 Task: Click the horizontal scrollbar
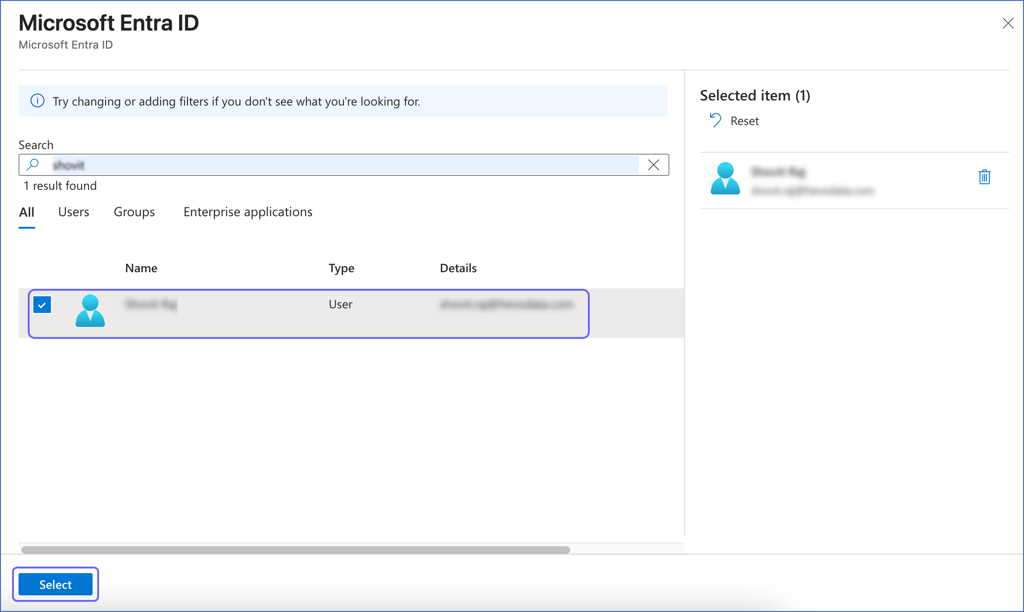click(x=295, y=550)
